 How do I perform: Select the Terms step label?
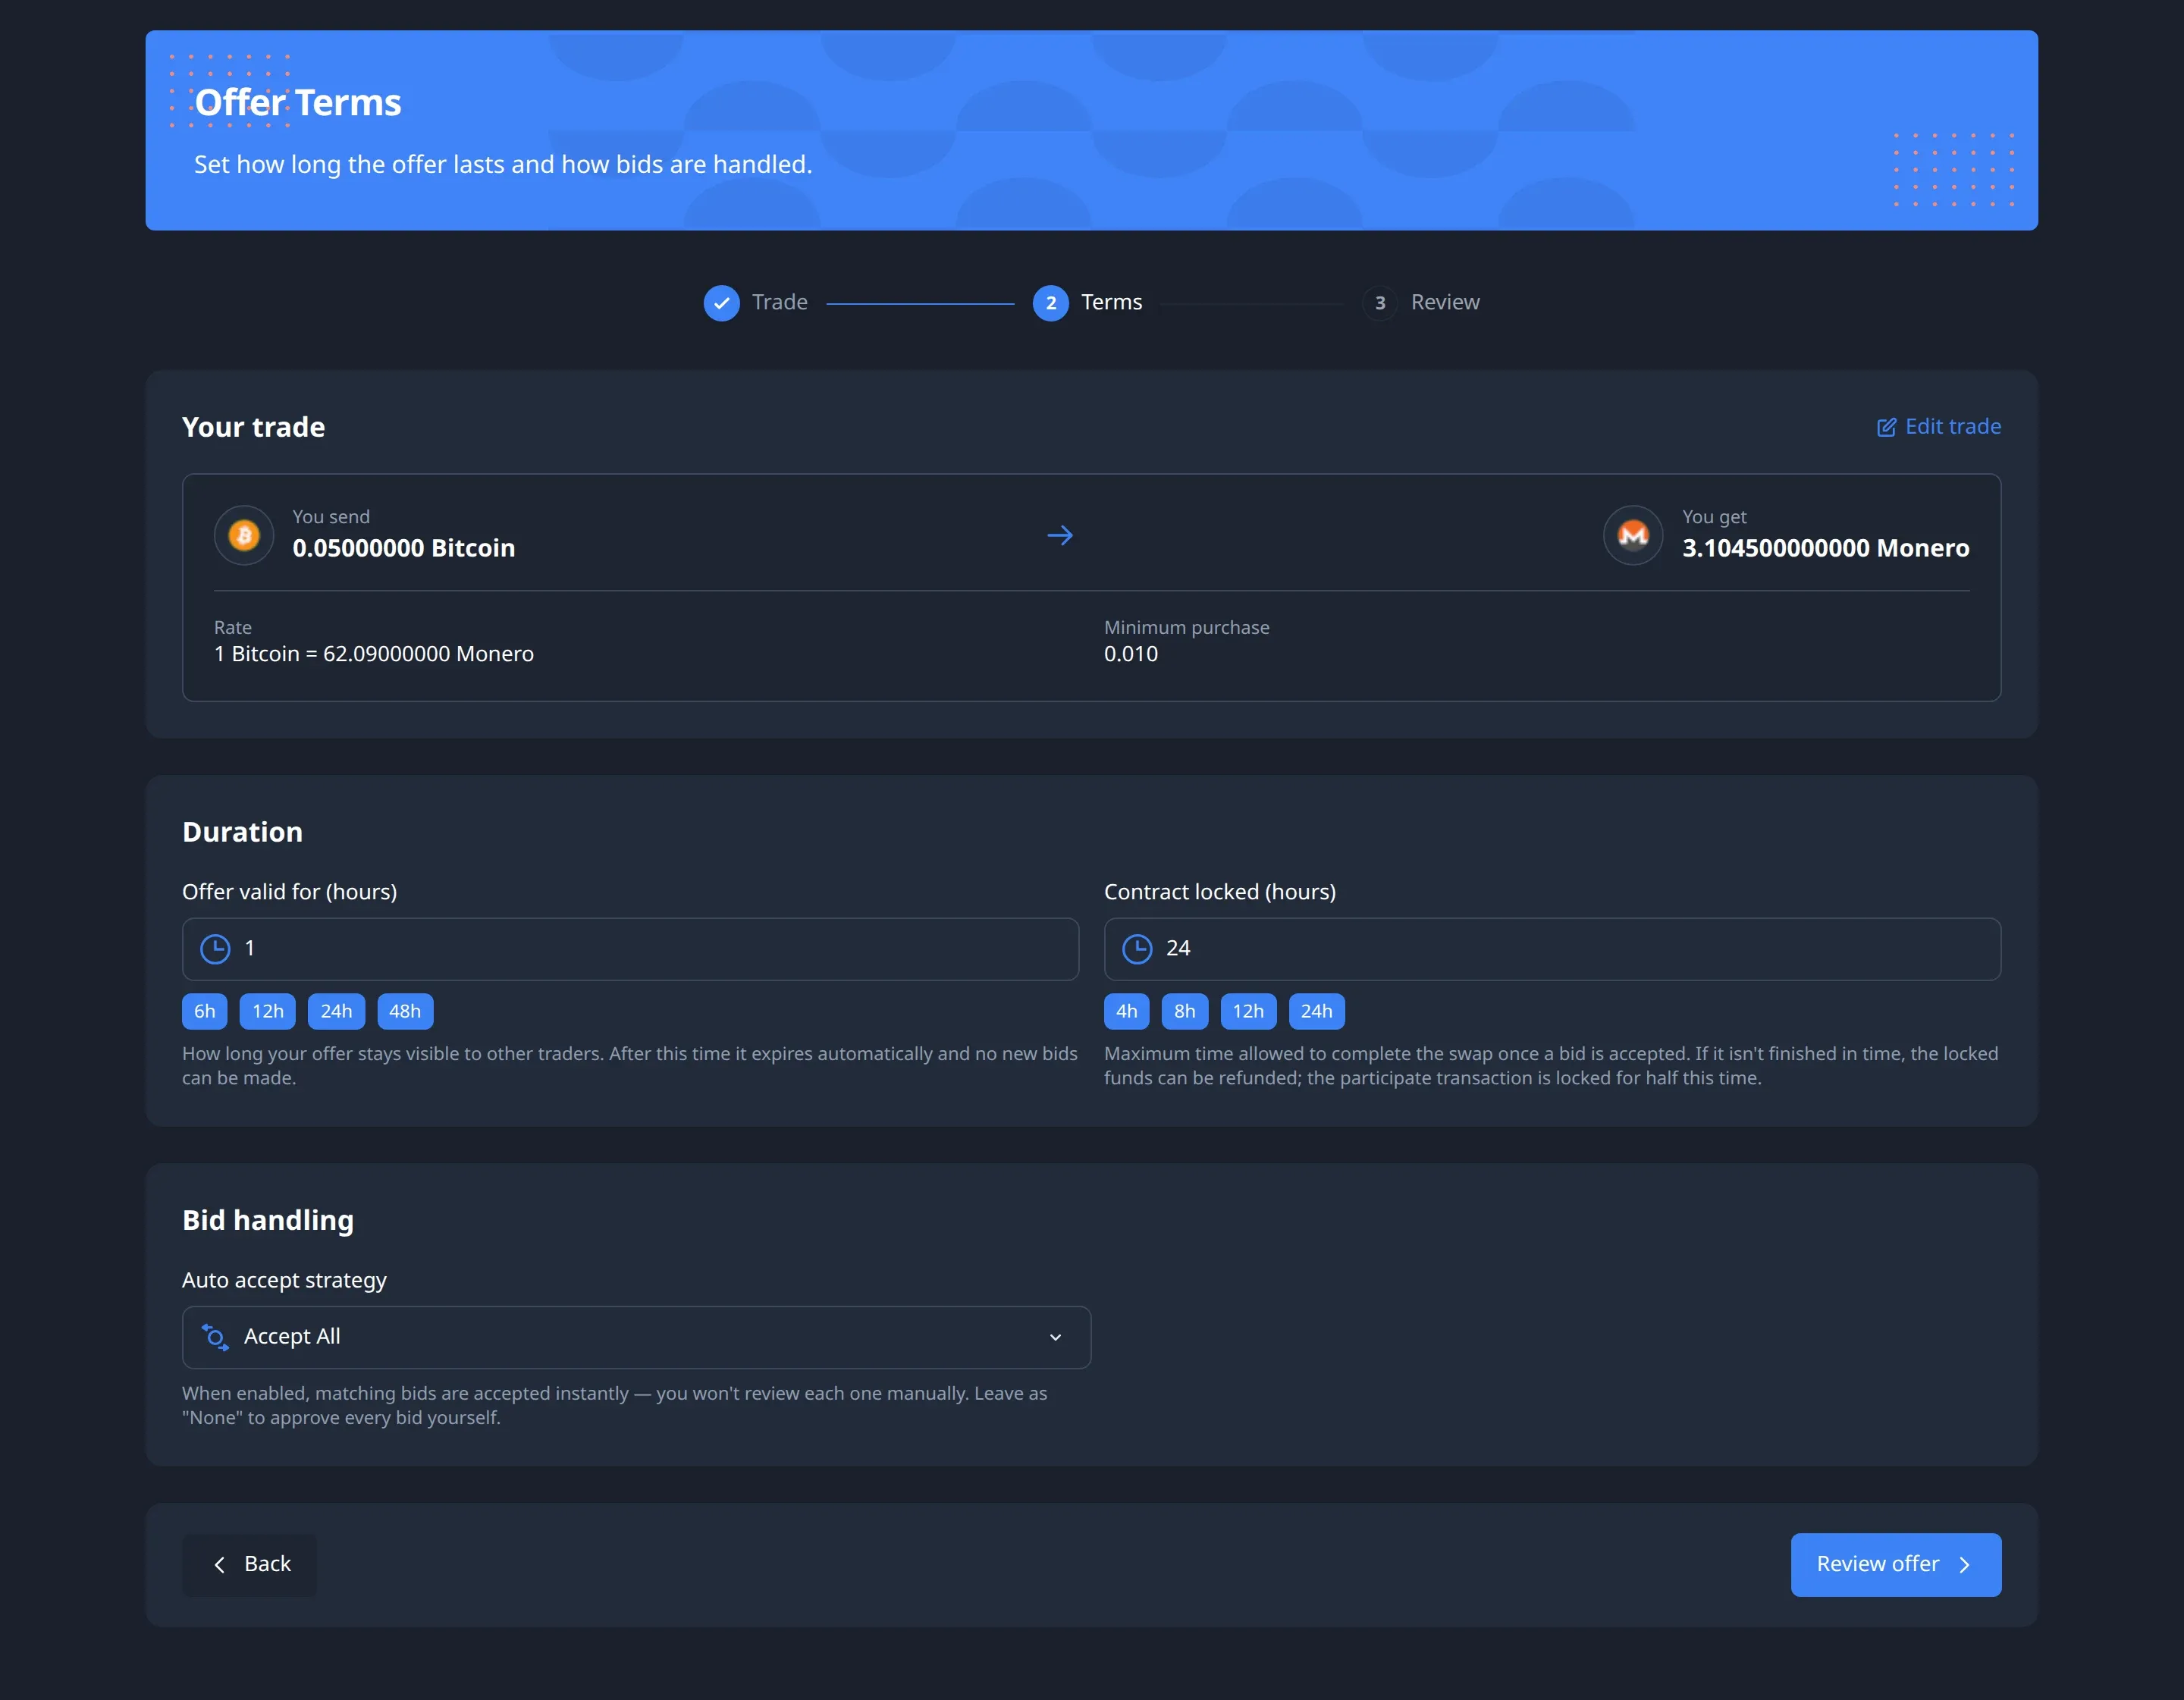pos(1111,302)
